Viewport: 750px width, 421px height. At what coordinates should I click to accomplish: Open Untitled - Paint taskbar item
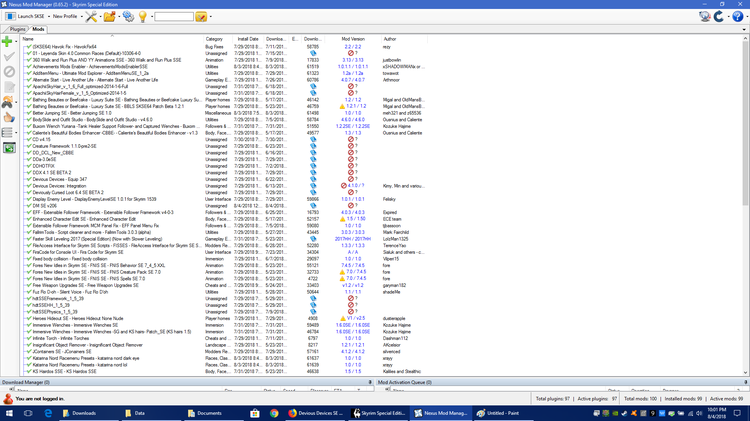[x=502, y=413]
